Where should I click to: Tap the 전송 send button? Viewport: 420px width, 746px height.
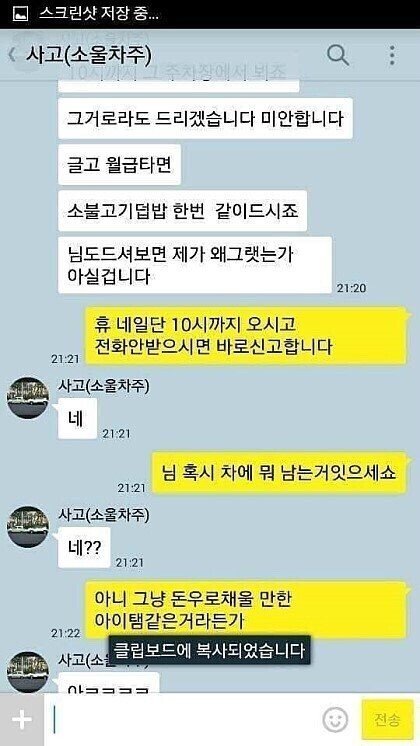coord(387,720)
